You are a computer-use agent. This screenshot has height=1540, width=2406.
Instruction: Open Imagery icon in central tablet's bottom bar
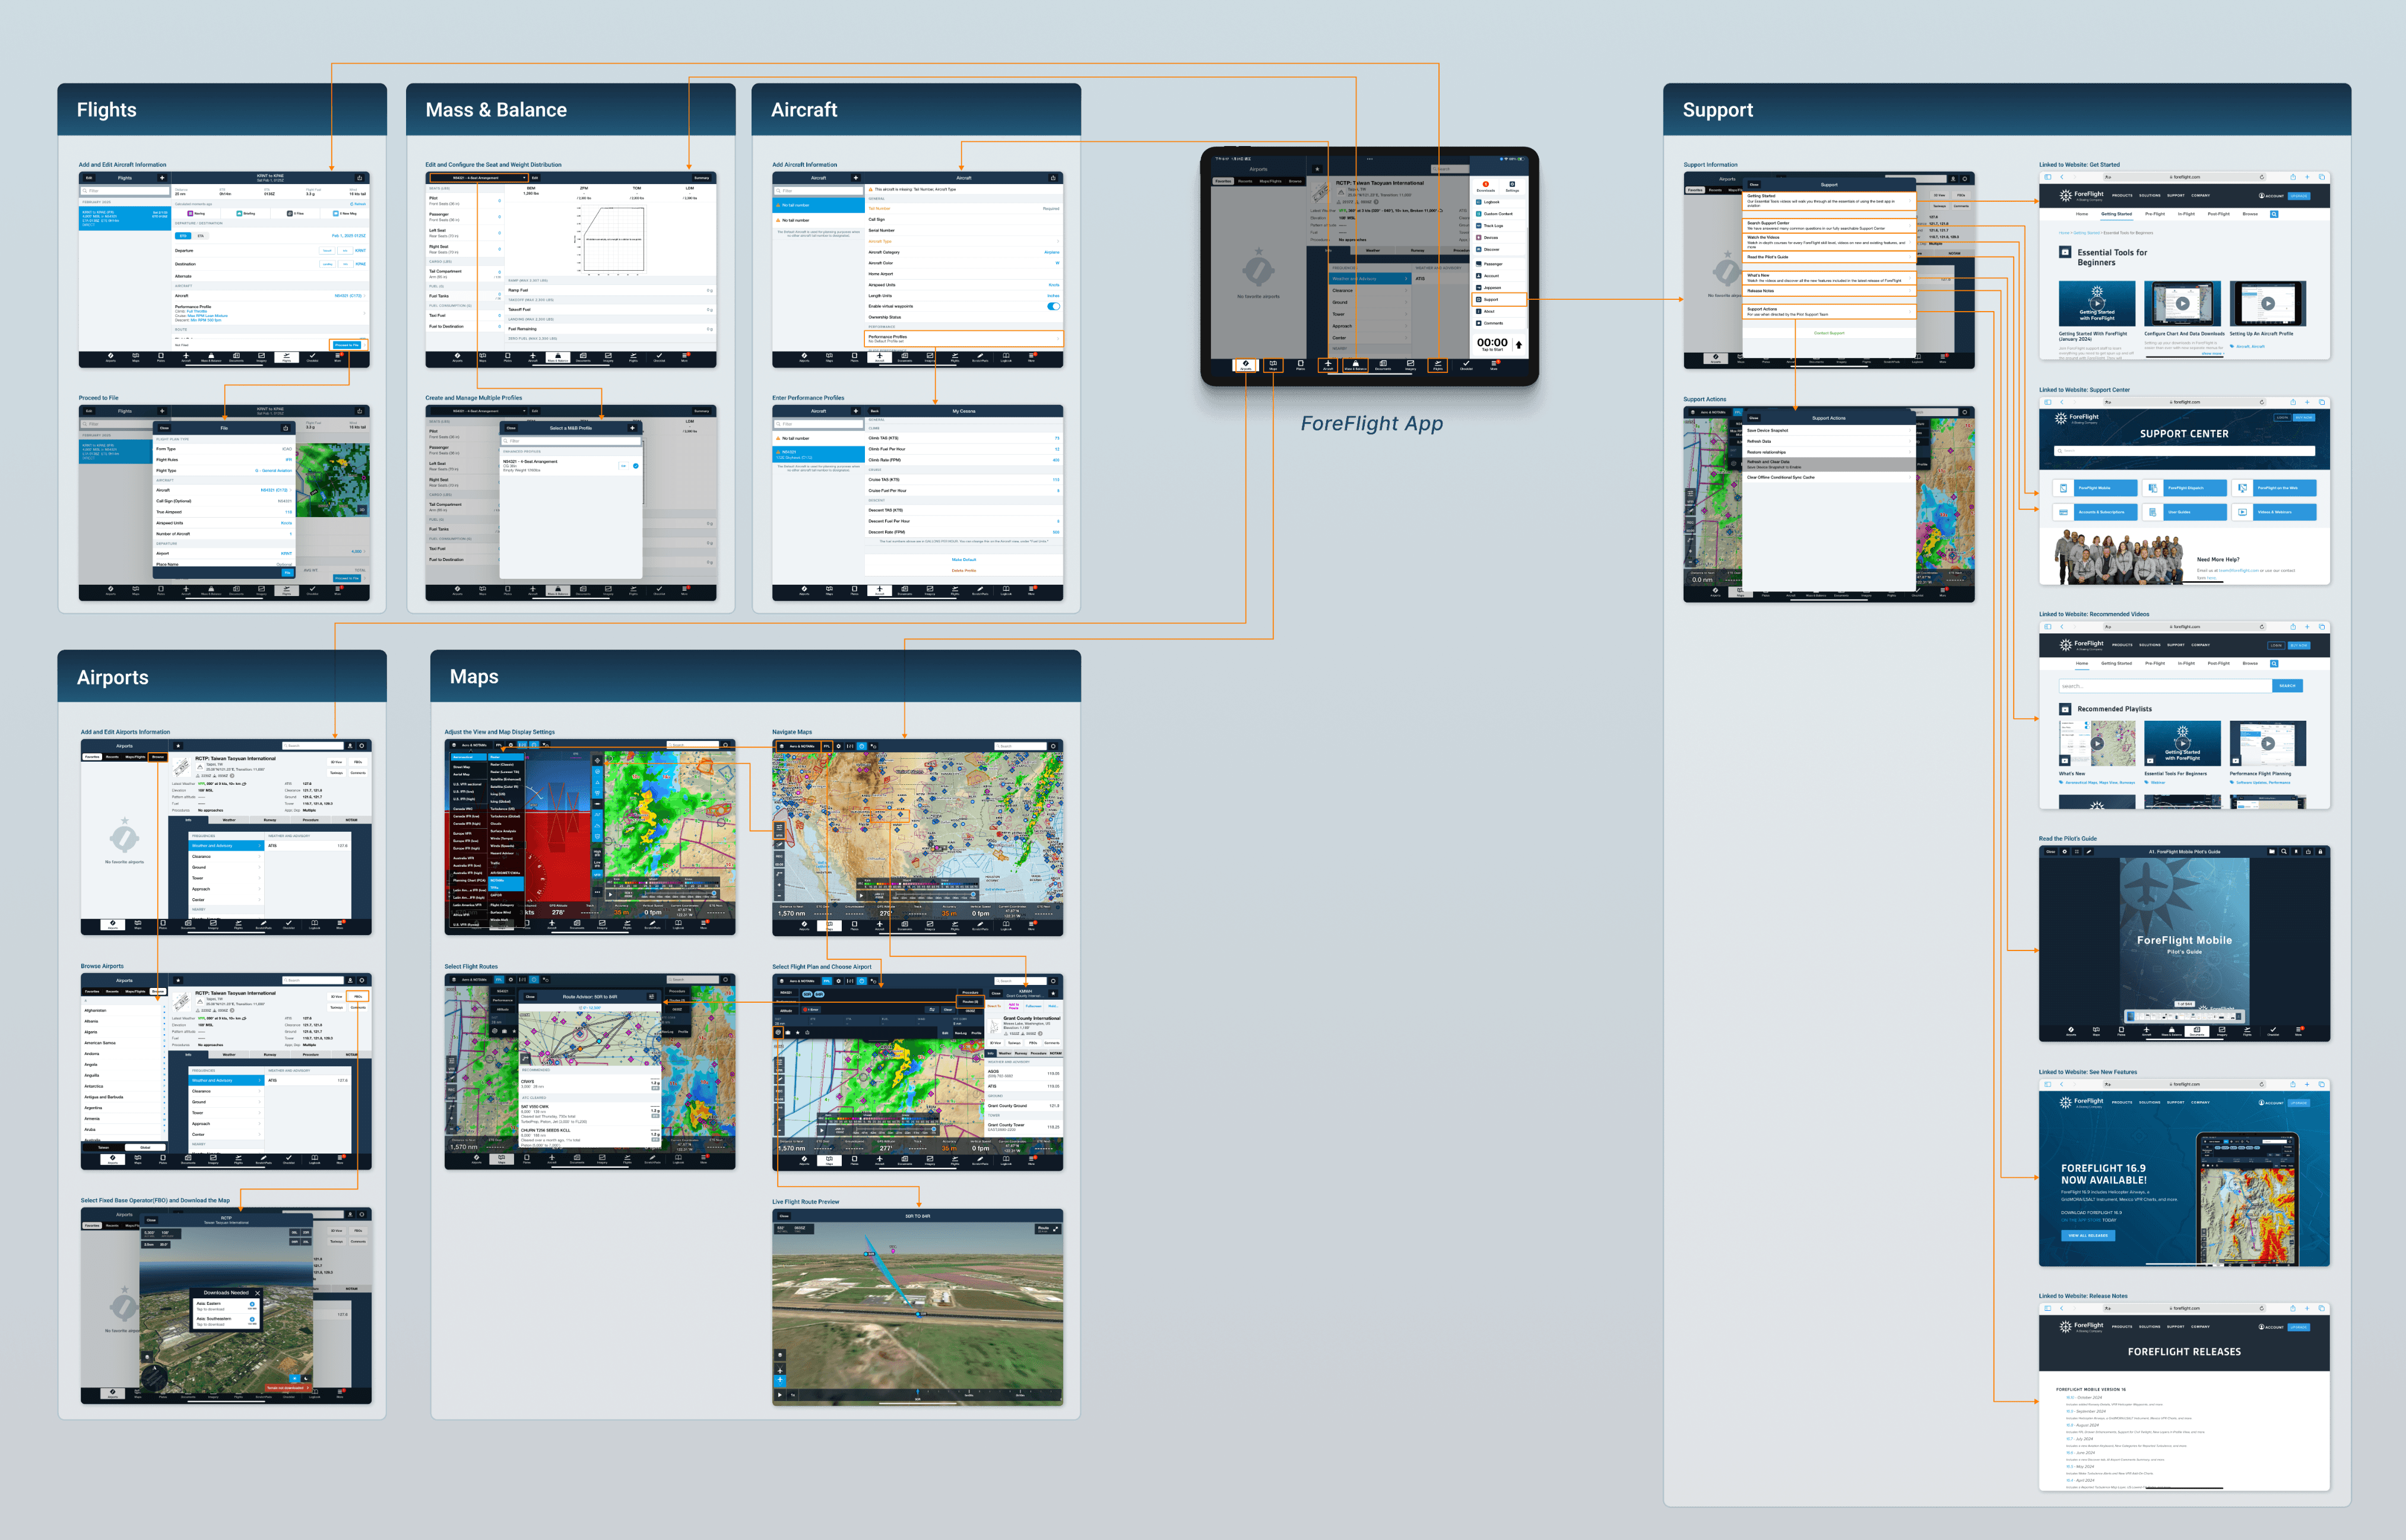[x=1410, y=365]
